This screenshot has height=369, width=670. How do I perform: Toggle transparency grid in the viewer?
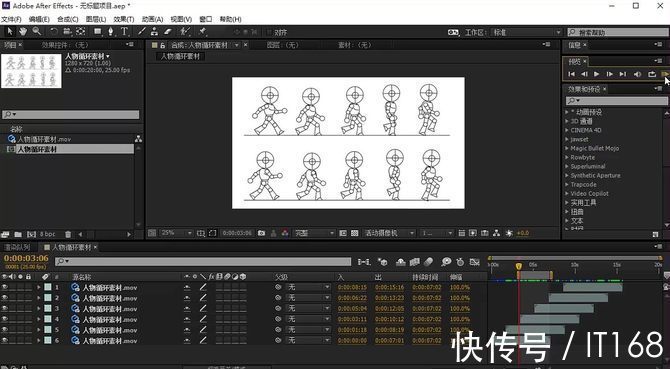point(354,233)
